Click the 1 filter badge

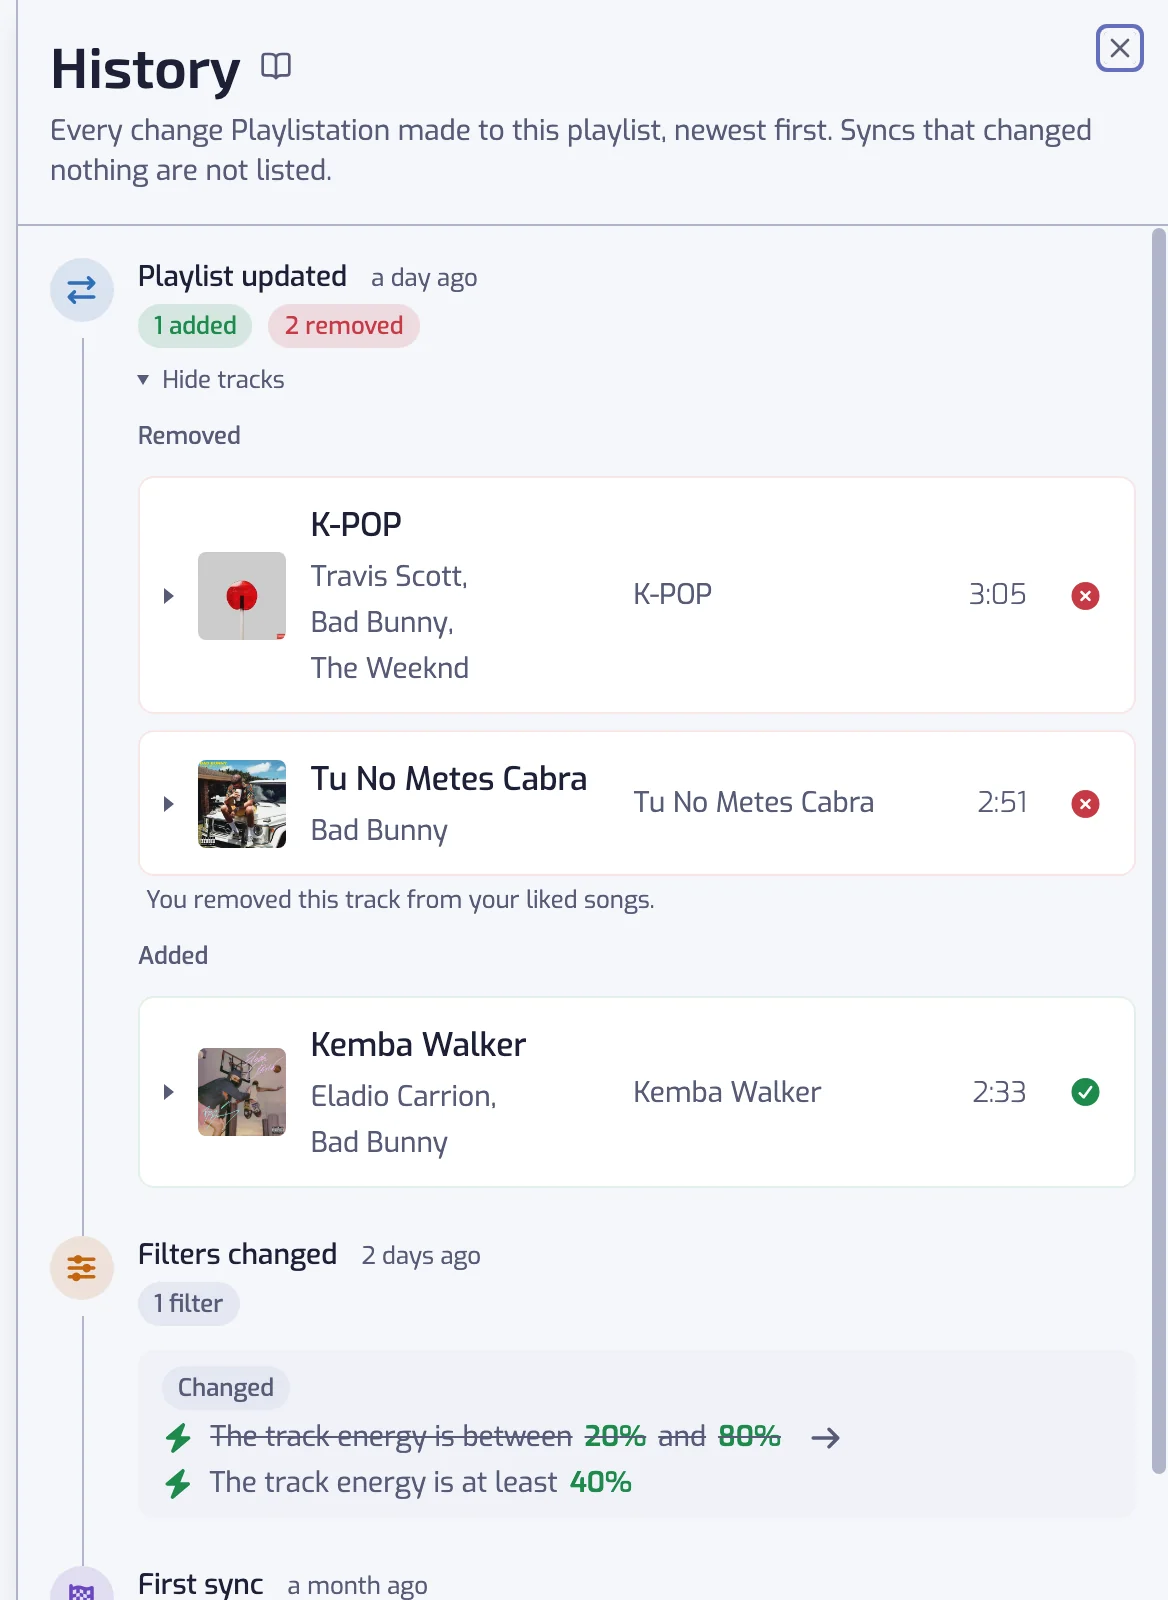click(x=189, y=1304)
